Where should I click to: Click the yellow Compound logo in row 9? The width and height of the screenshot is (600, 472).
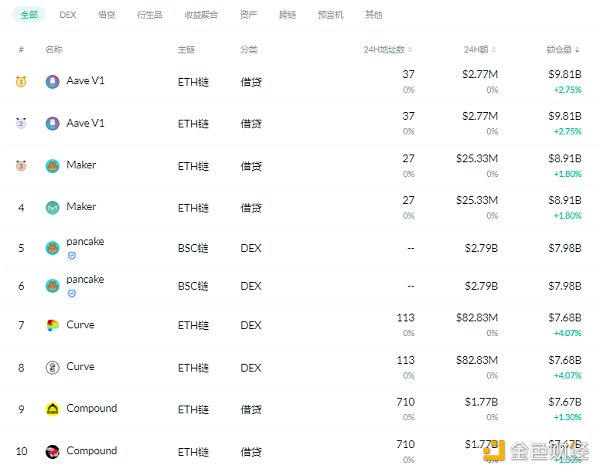(x=52, y=409)
